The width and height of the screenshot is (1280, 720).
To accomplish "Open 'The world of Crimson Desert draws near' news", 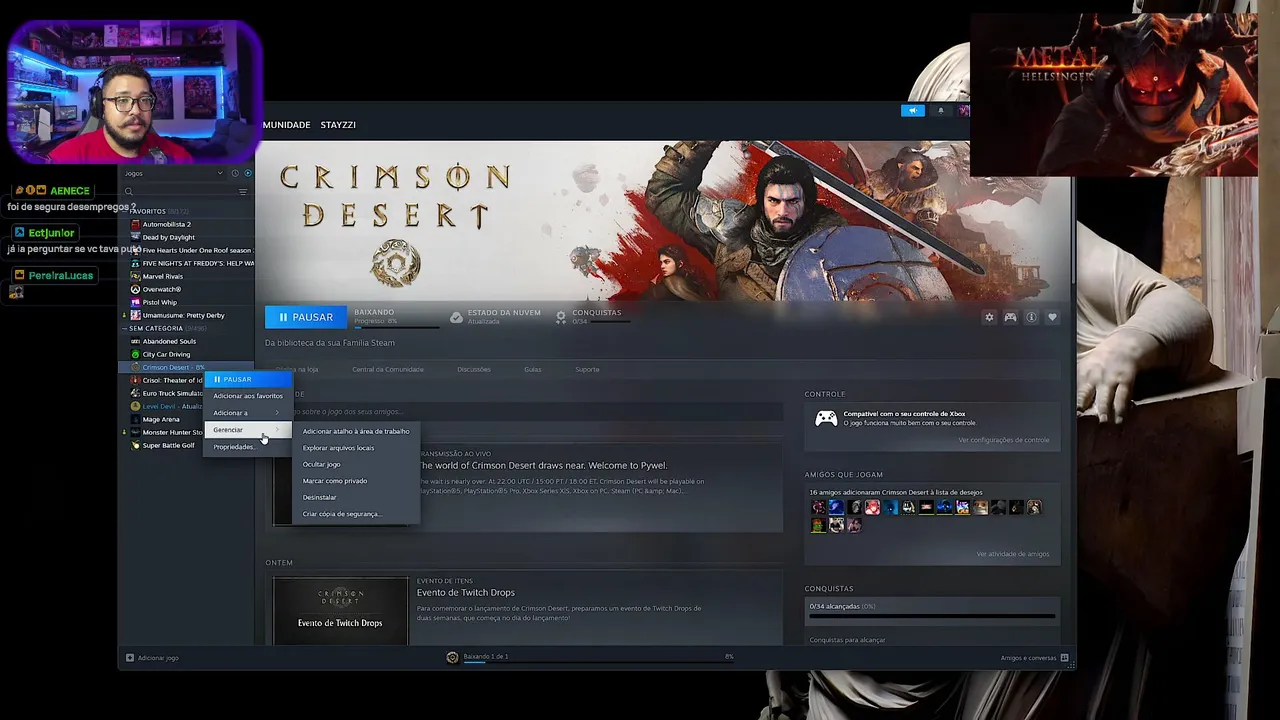I will (x=543, y=465).
